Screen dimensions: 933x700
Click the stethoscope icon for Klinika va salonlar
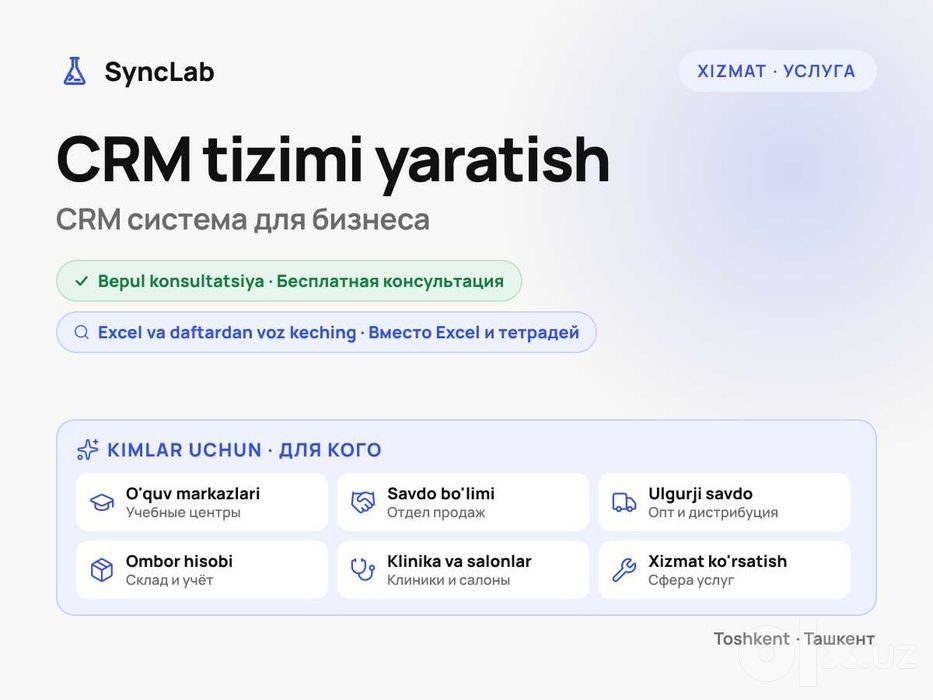pos(363,570)
